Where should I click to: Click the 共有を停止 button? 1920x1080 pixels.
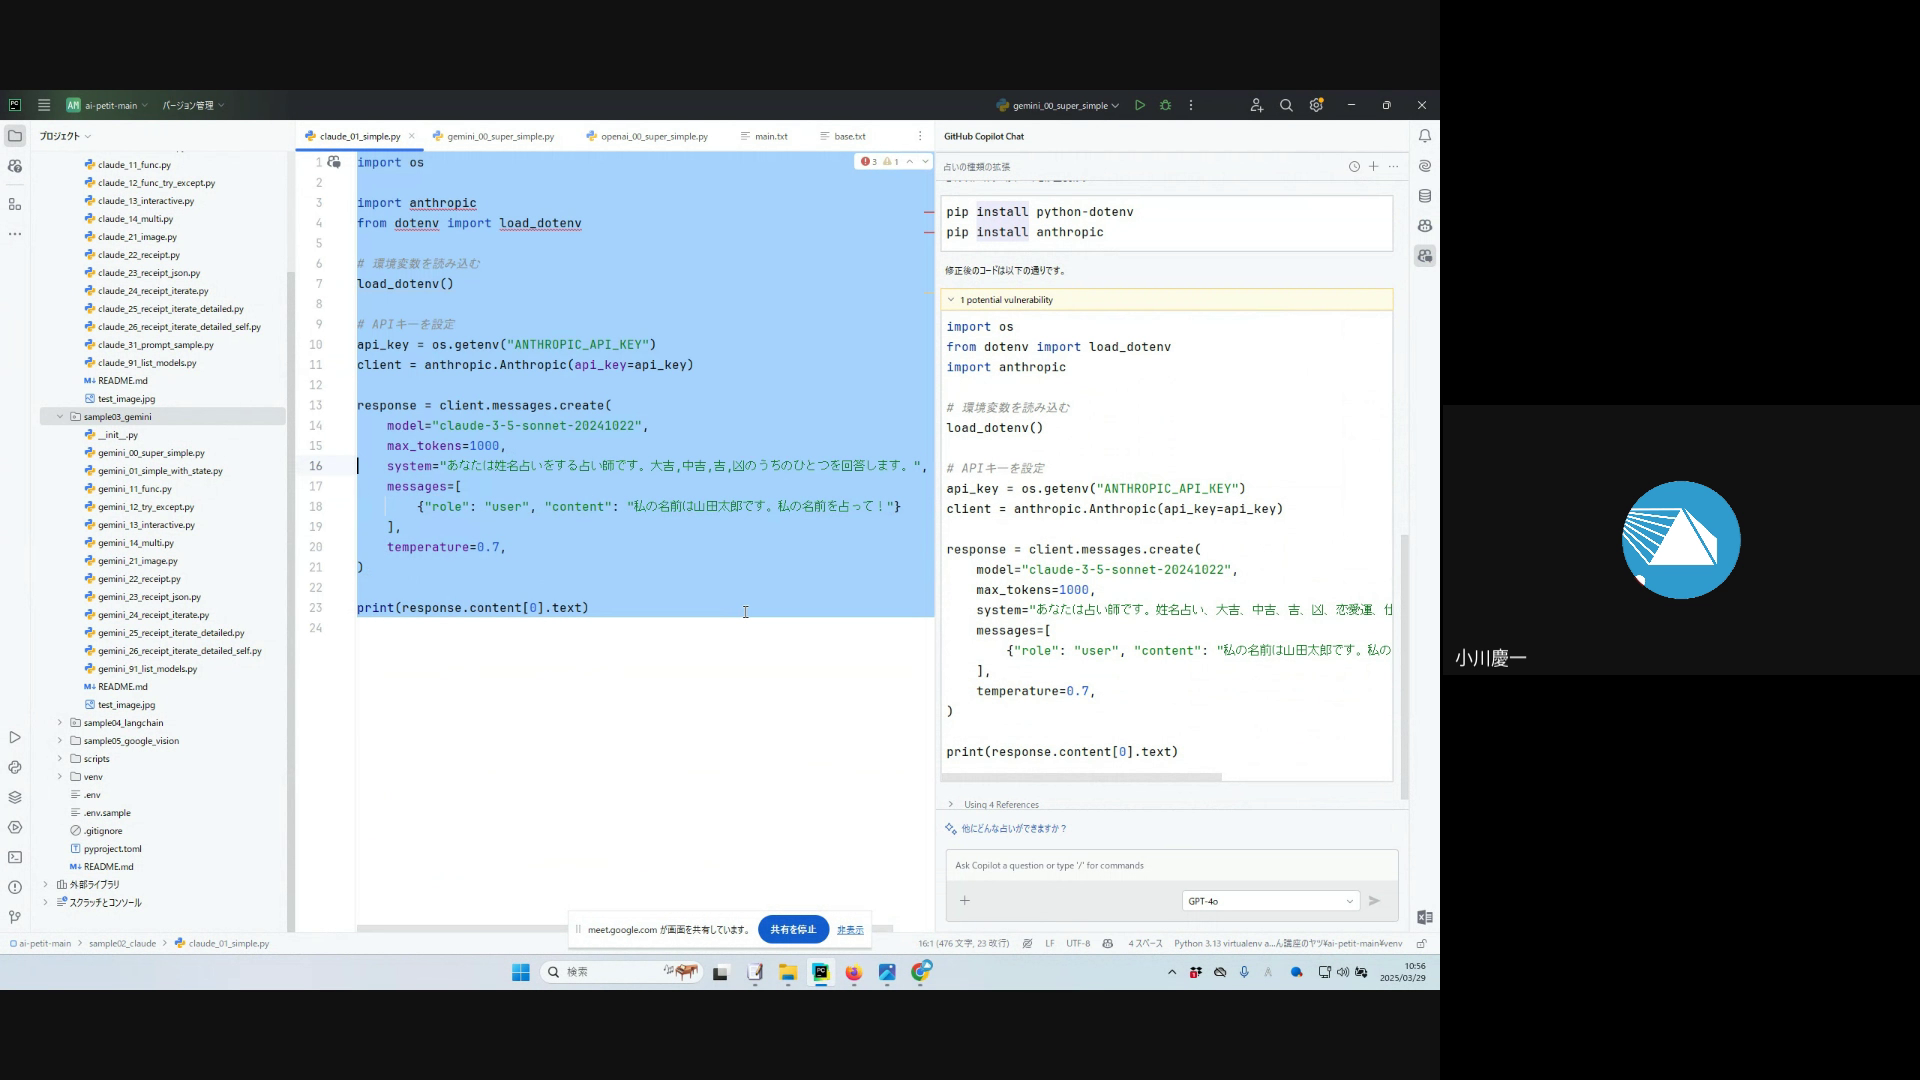(793, 929)
